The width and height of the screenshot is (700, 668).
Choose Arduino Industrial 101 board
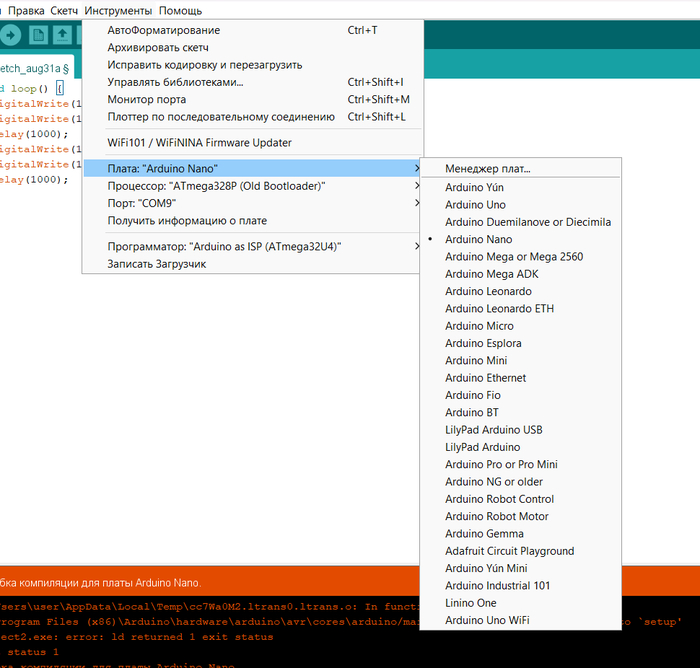(521, 586)
